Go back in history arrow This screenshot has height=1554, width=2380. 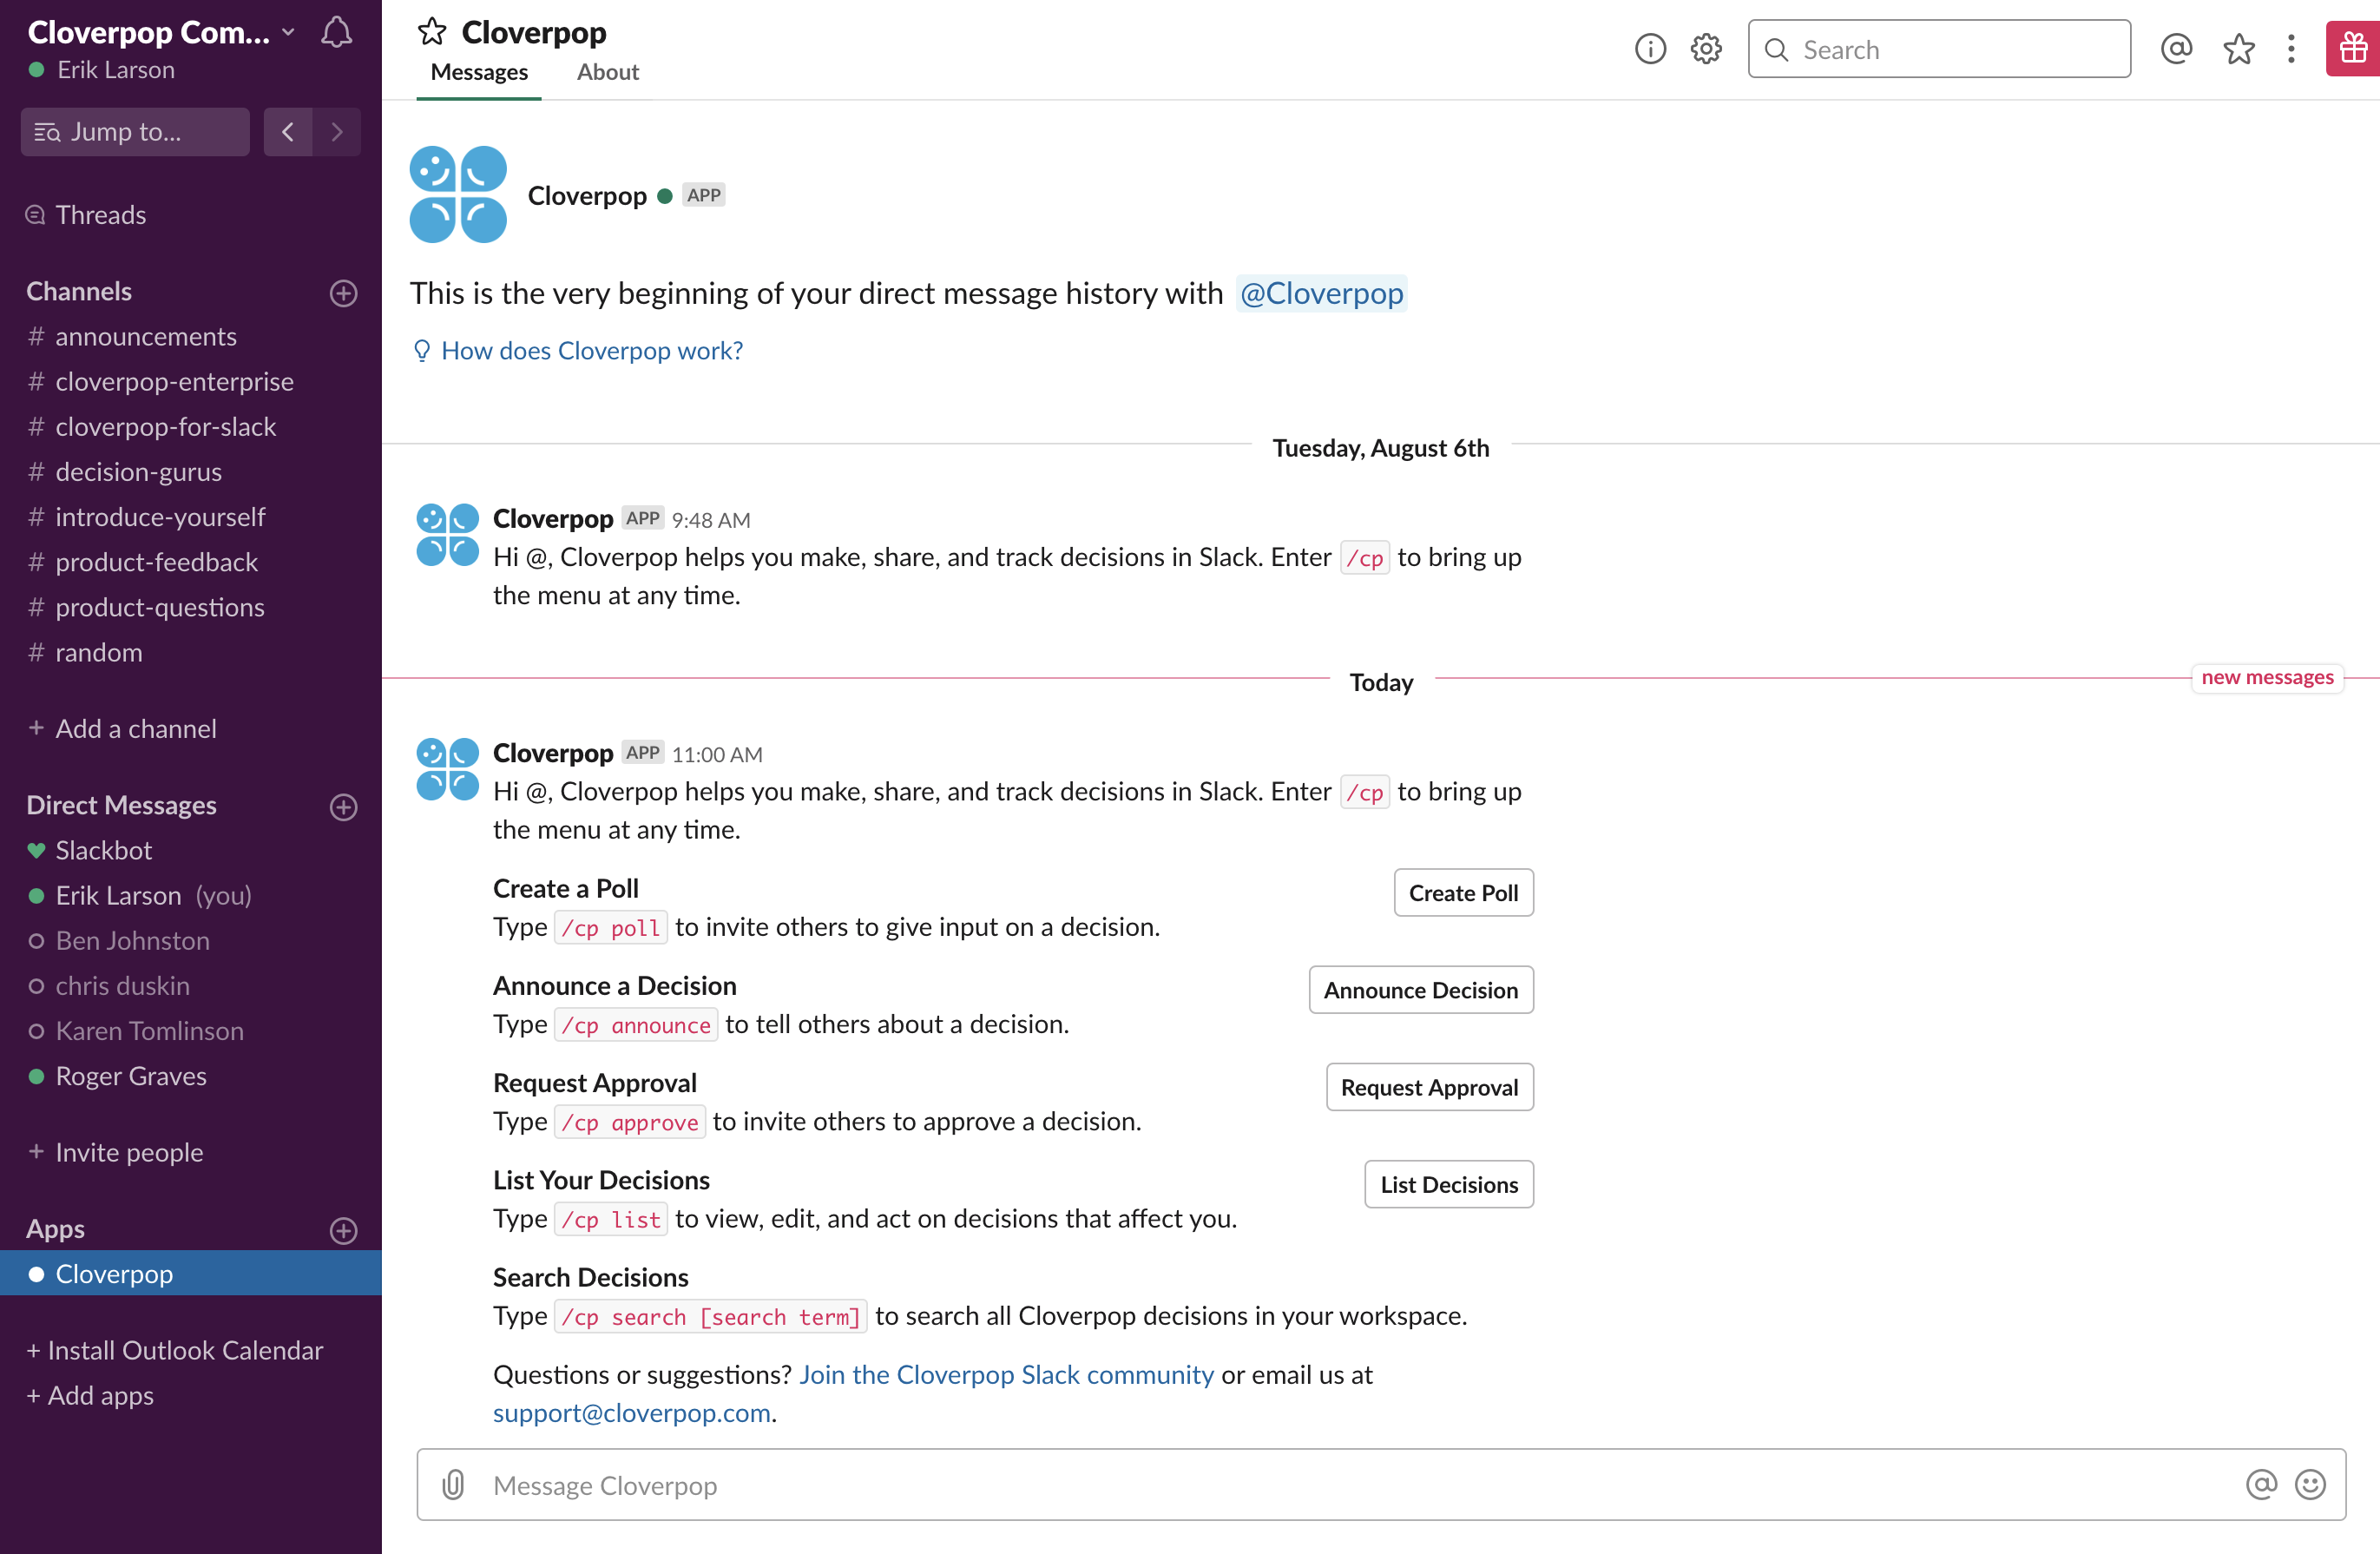point(288,132)
